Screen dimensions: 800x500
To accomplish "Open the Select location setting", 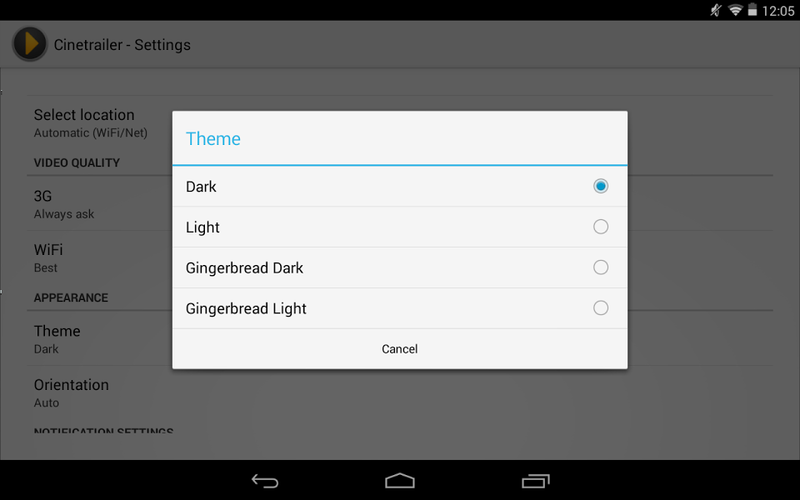I will point(99,122).
